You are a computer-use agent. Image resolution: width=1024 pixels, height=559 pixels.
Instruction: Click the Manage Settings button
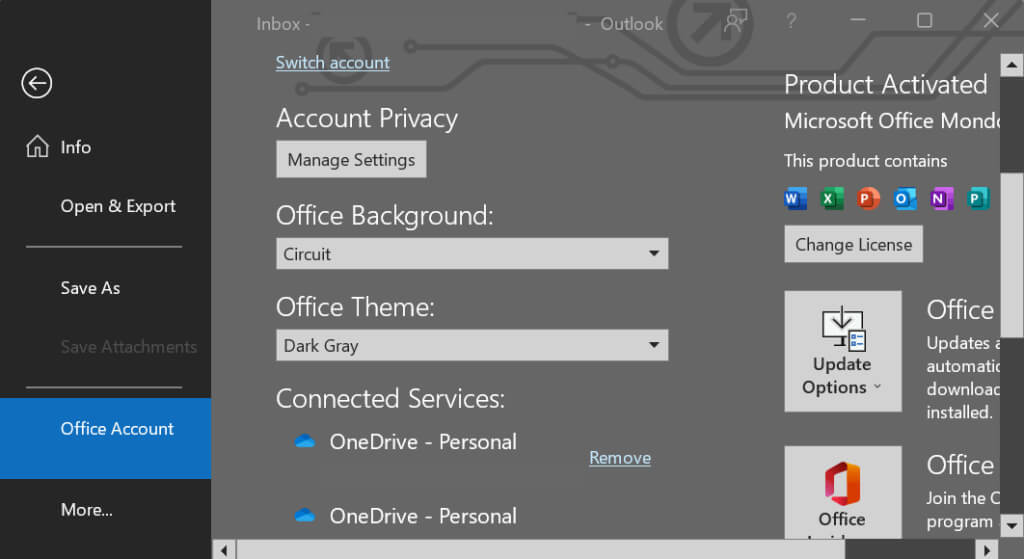point(351,160)
